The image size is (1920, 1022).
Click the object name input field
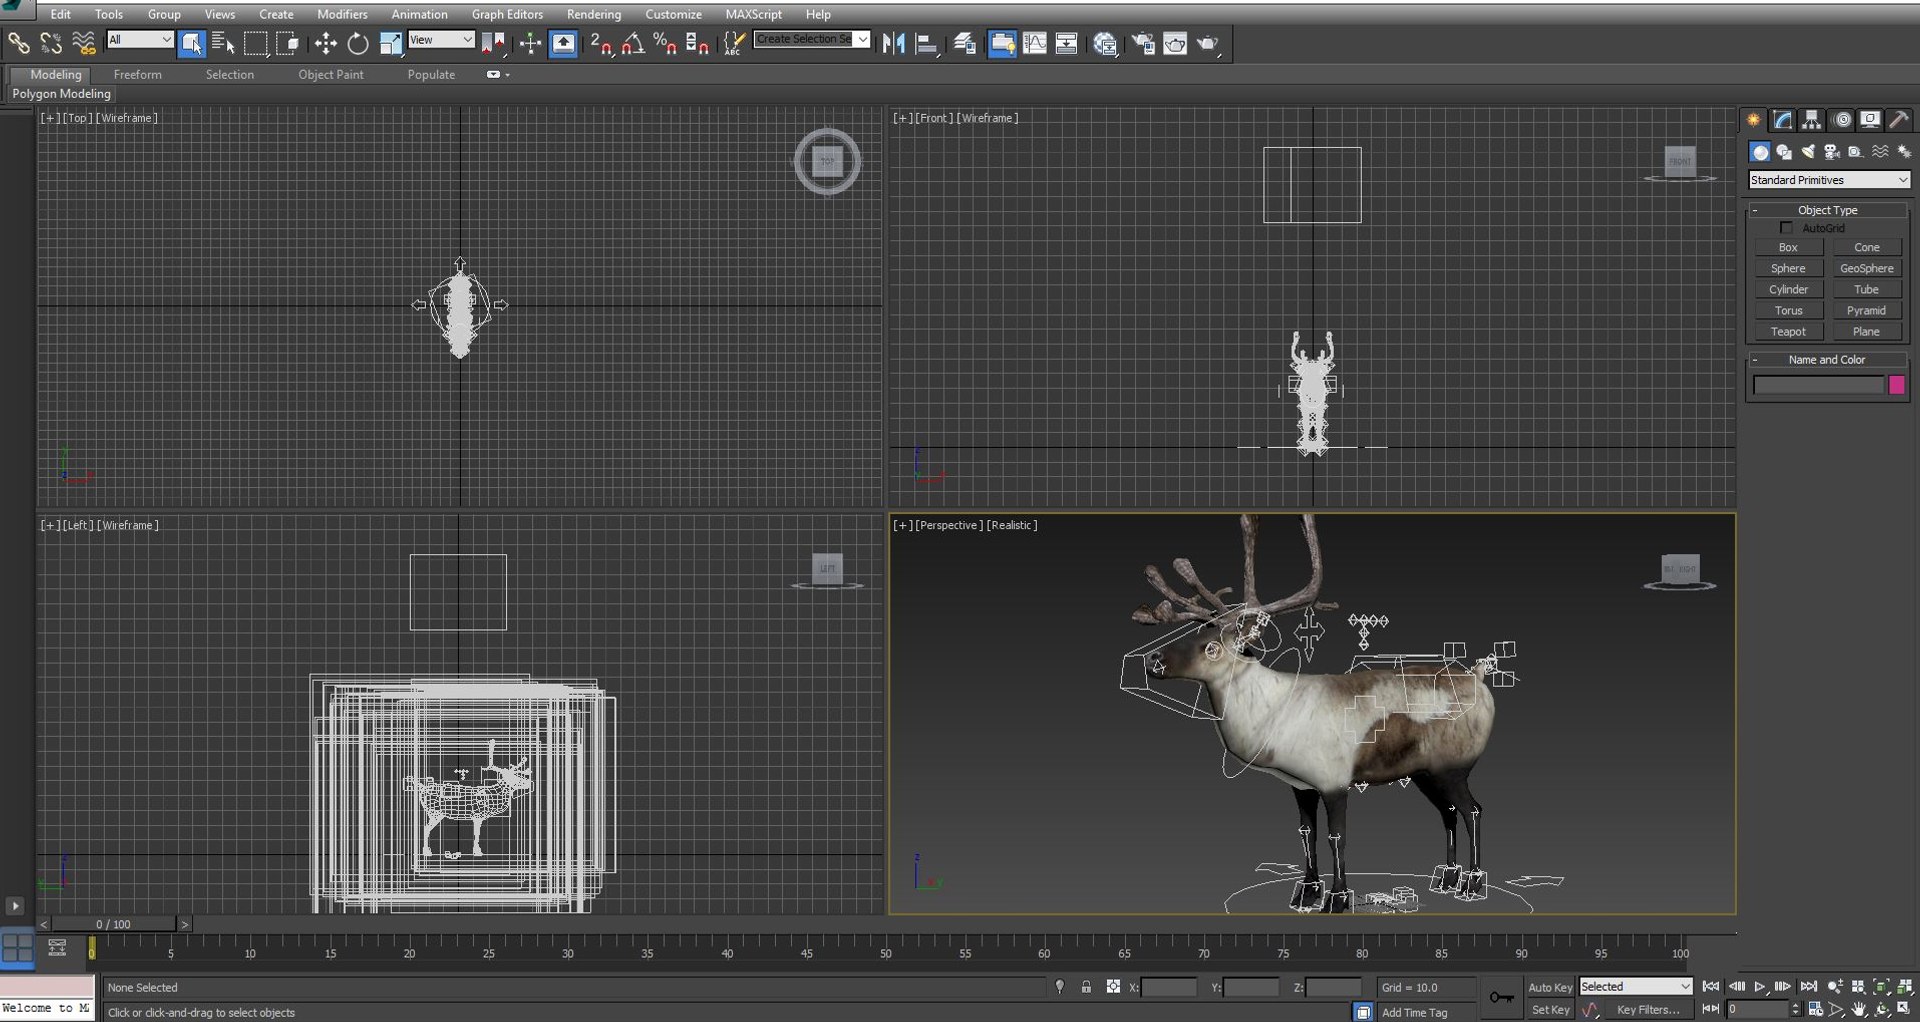(x=1819, y=385)
